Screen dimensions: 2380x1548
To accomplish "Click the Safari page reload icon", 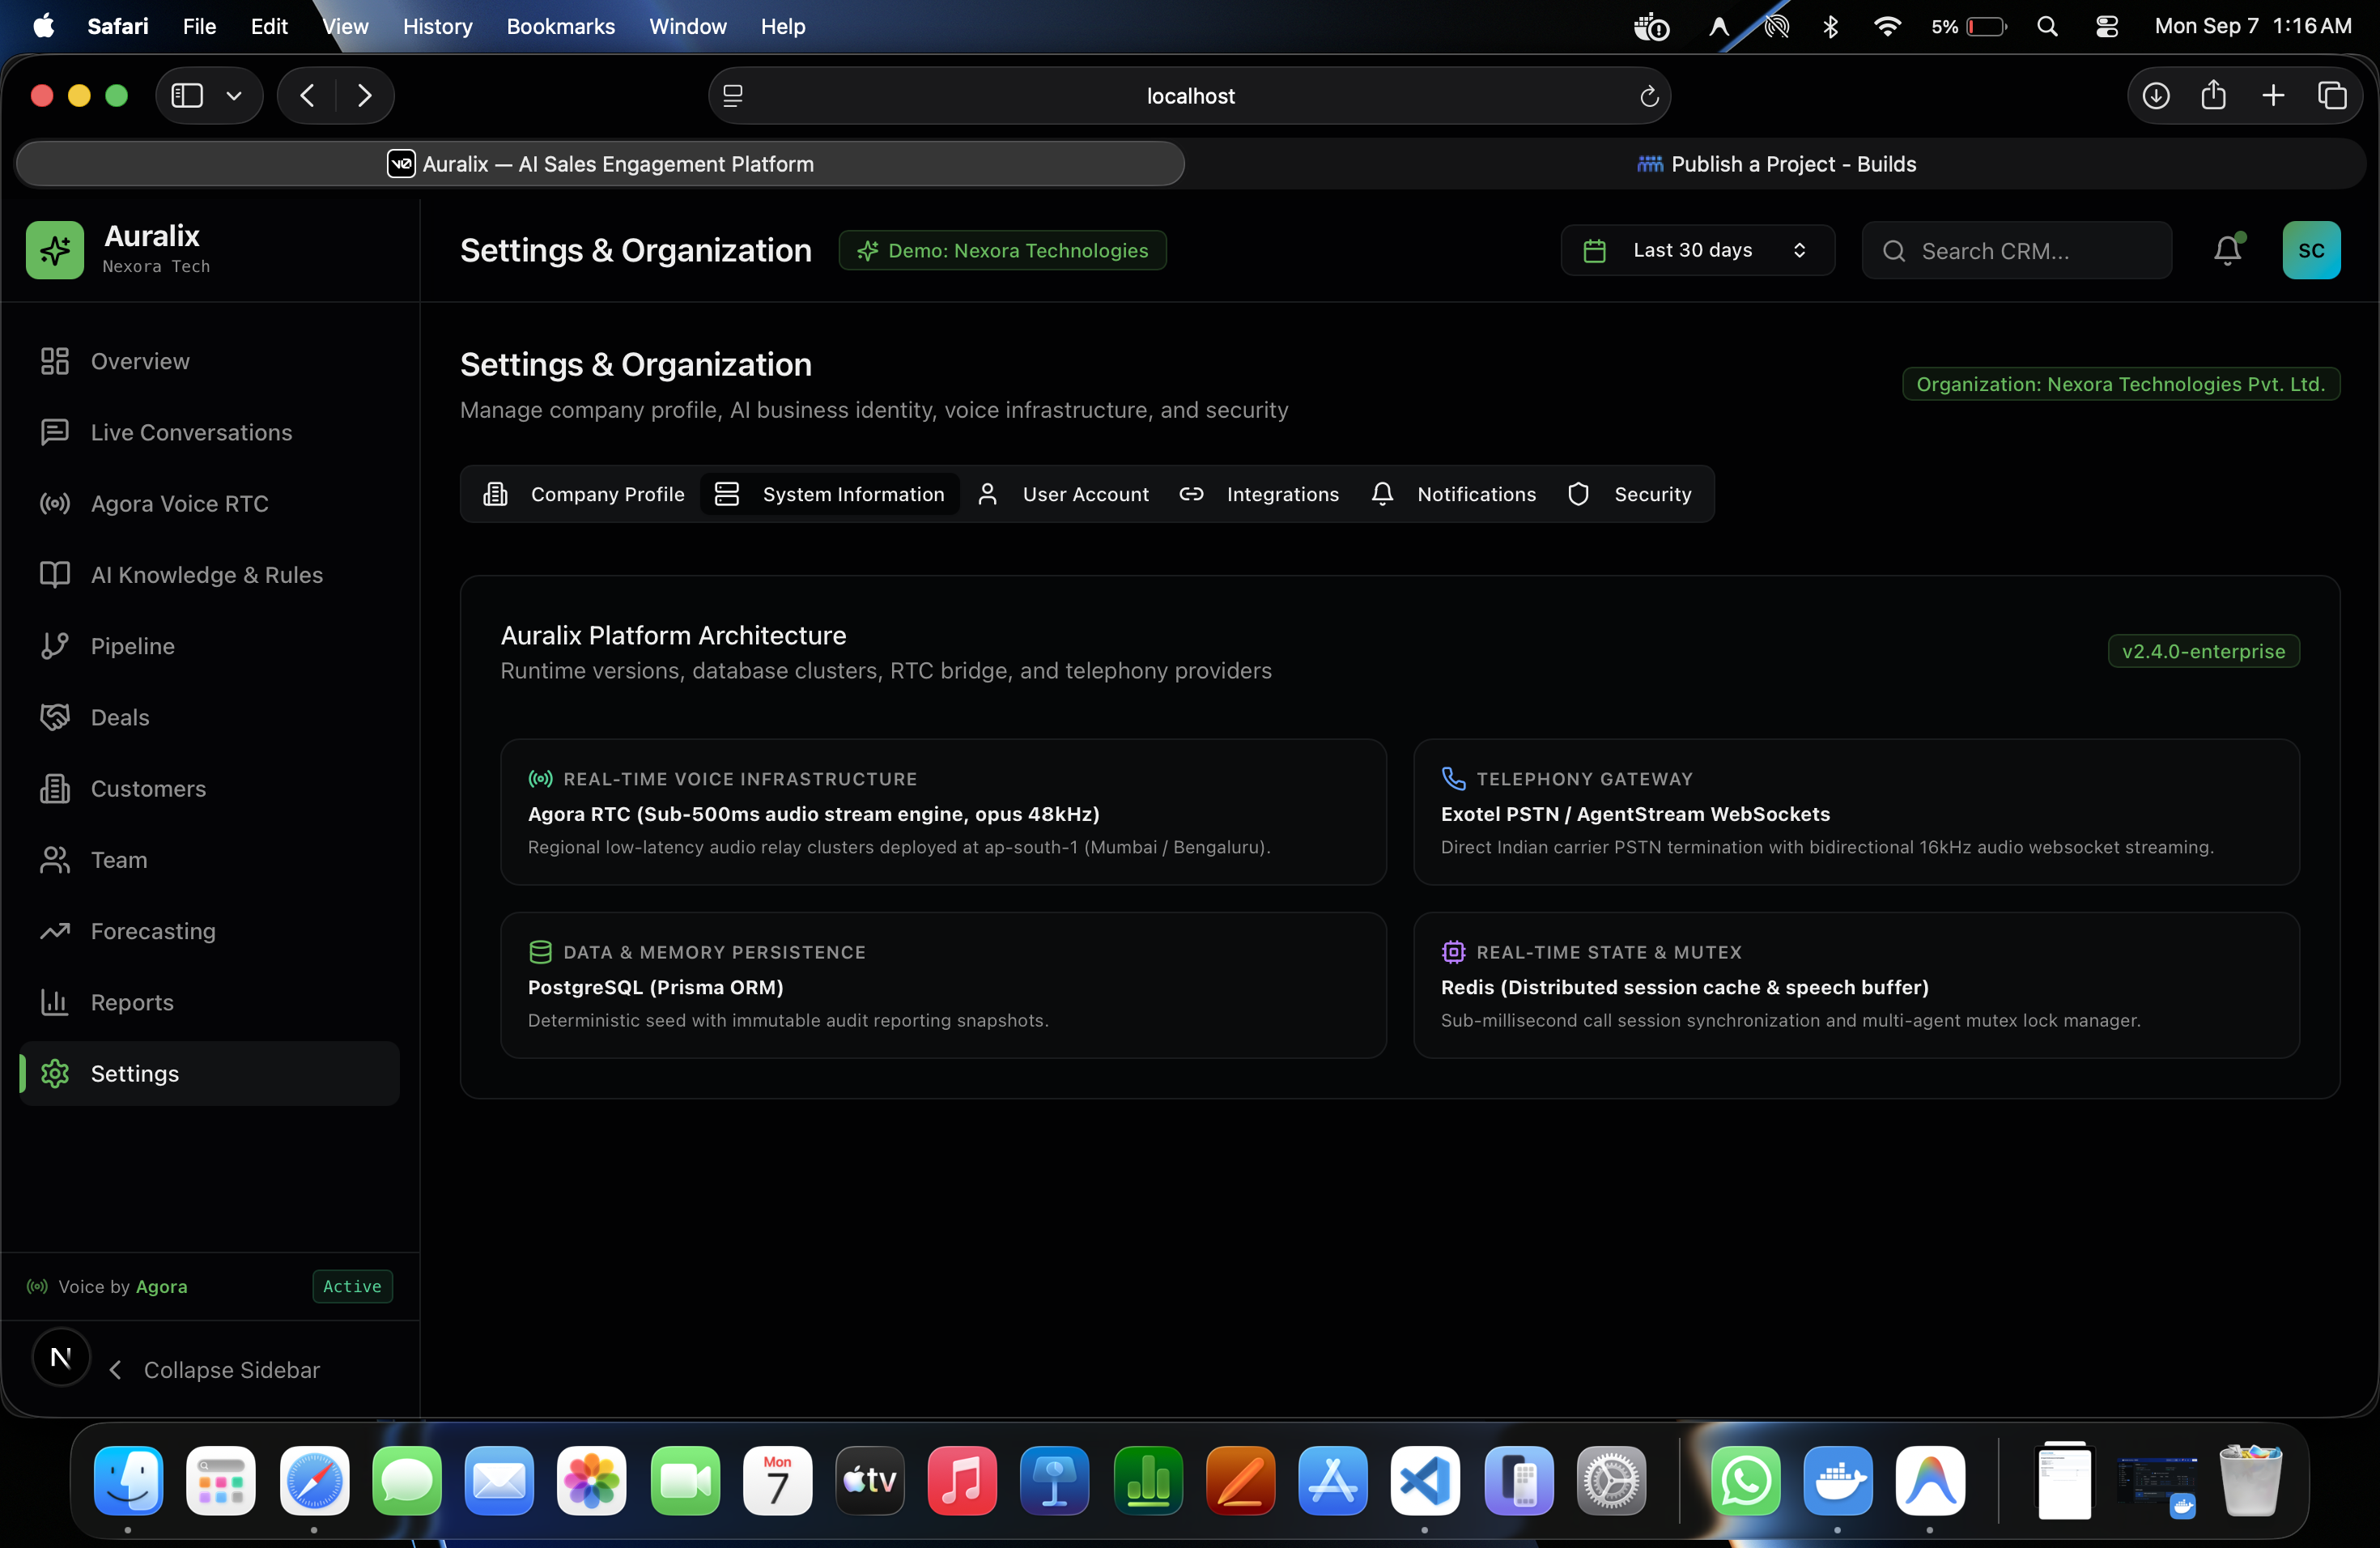I will tap(1649, 96).
